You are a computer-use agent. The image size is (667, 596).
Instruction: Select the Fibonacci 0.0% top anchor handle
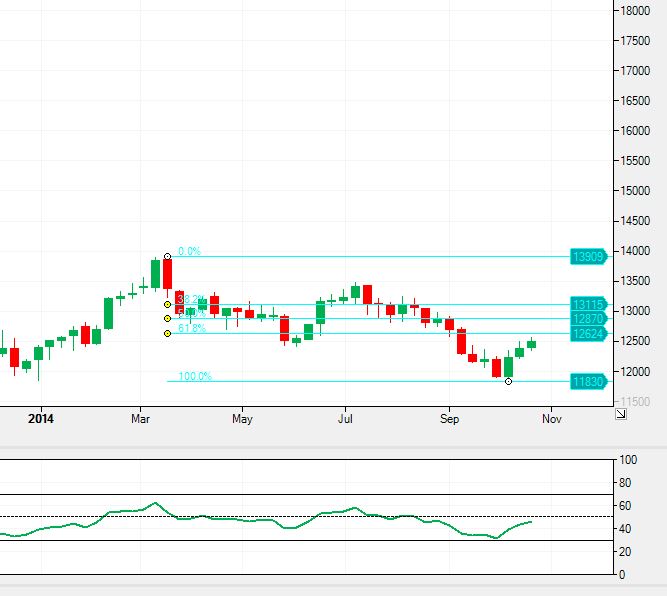click(167, 256)
